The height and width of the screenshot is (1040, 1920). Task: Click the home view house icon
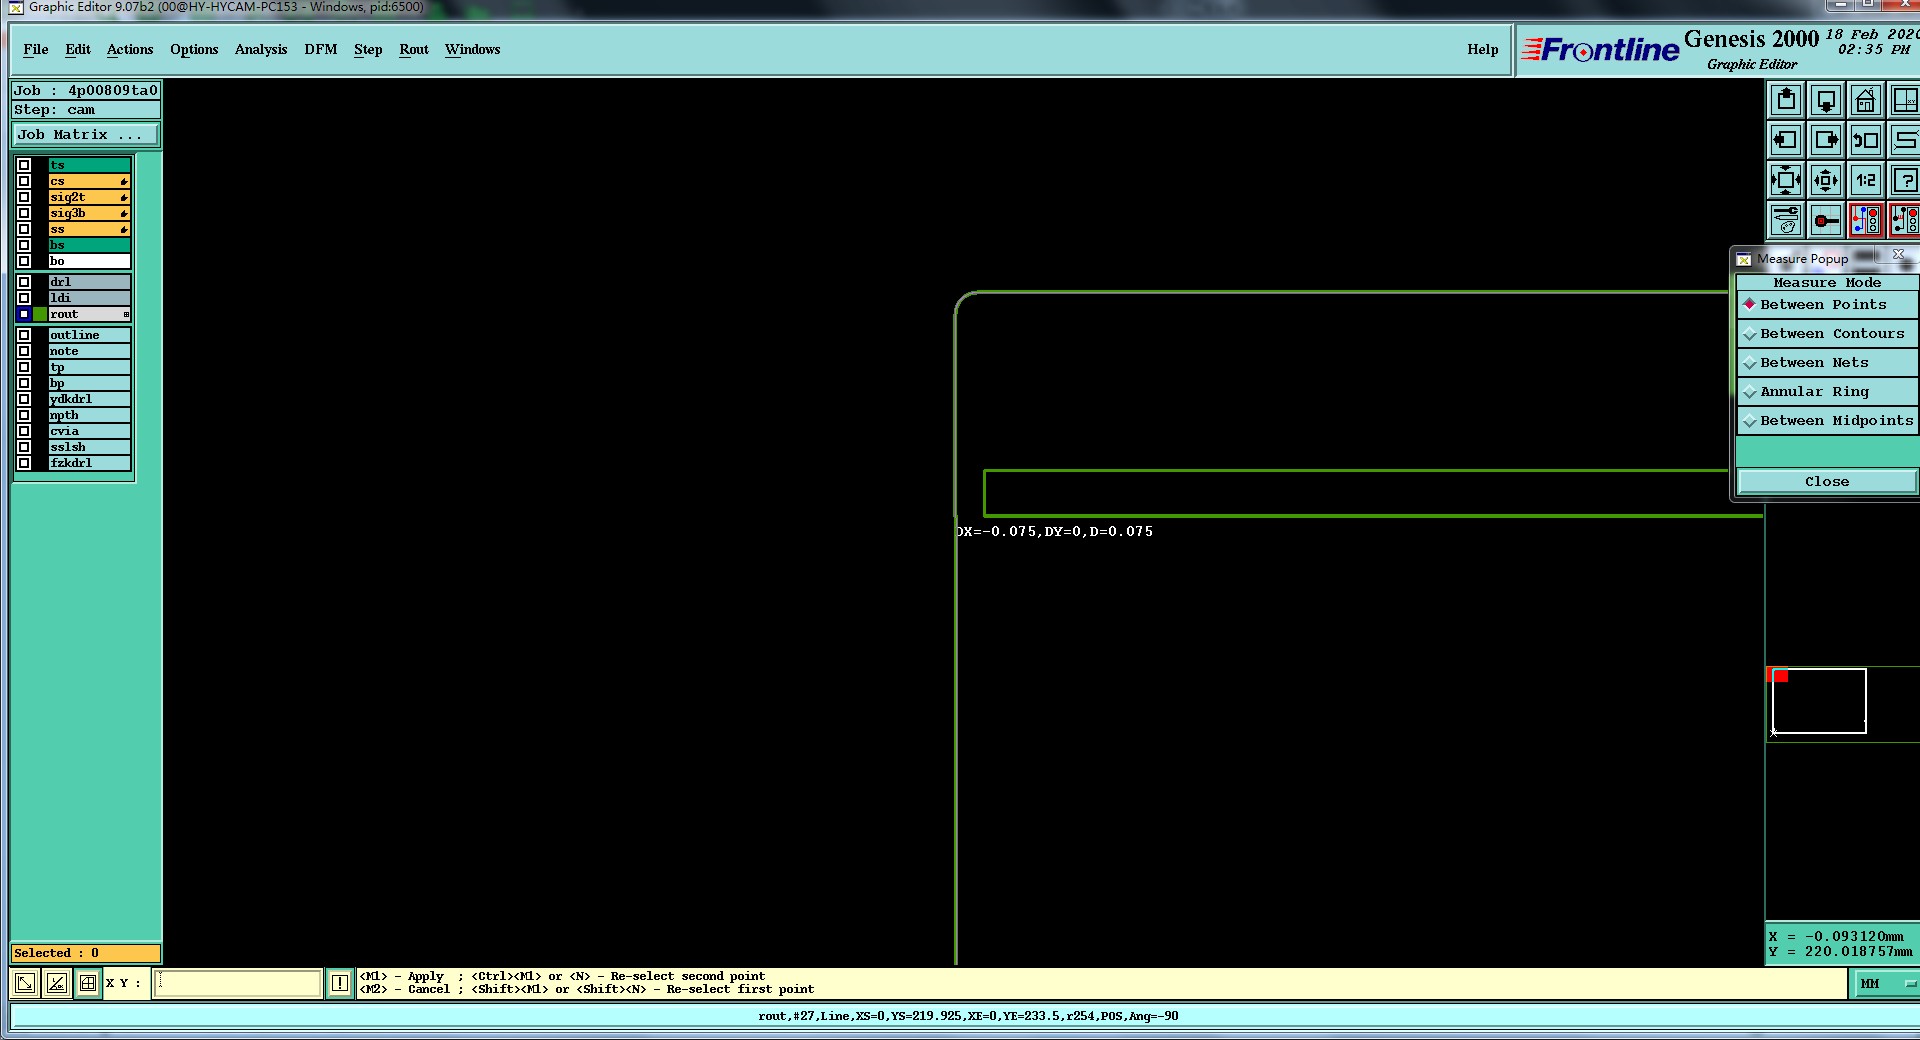1866,101
